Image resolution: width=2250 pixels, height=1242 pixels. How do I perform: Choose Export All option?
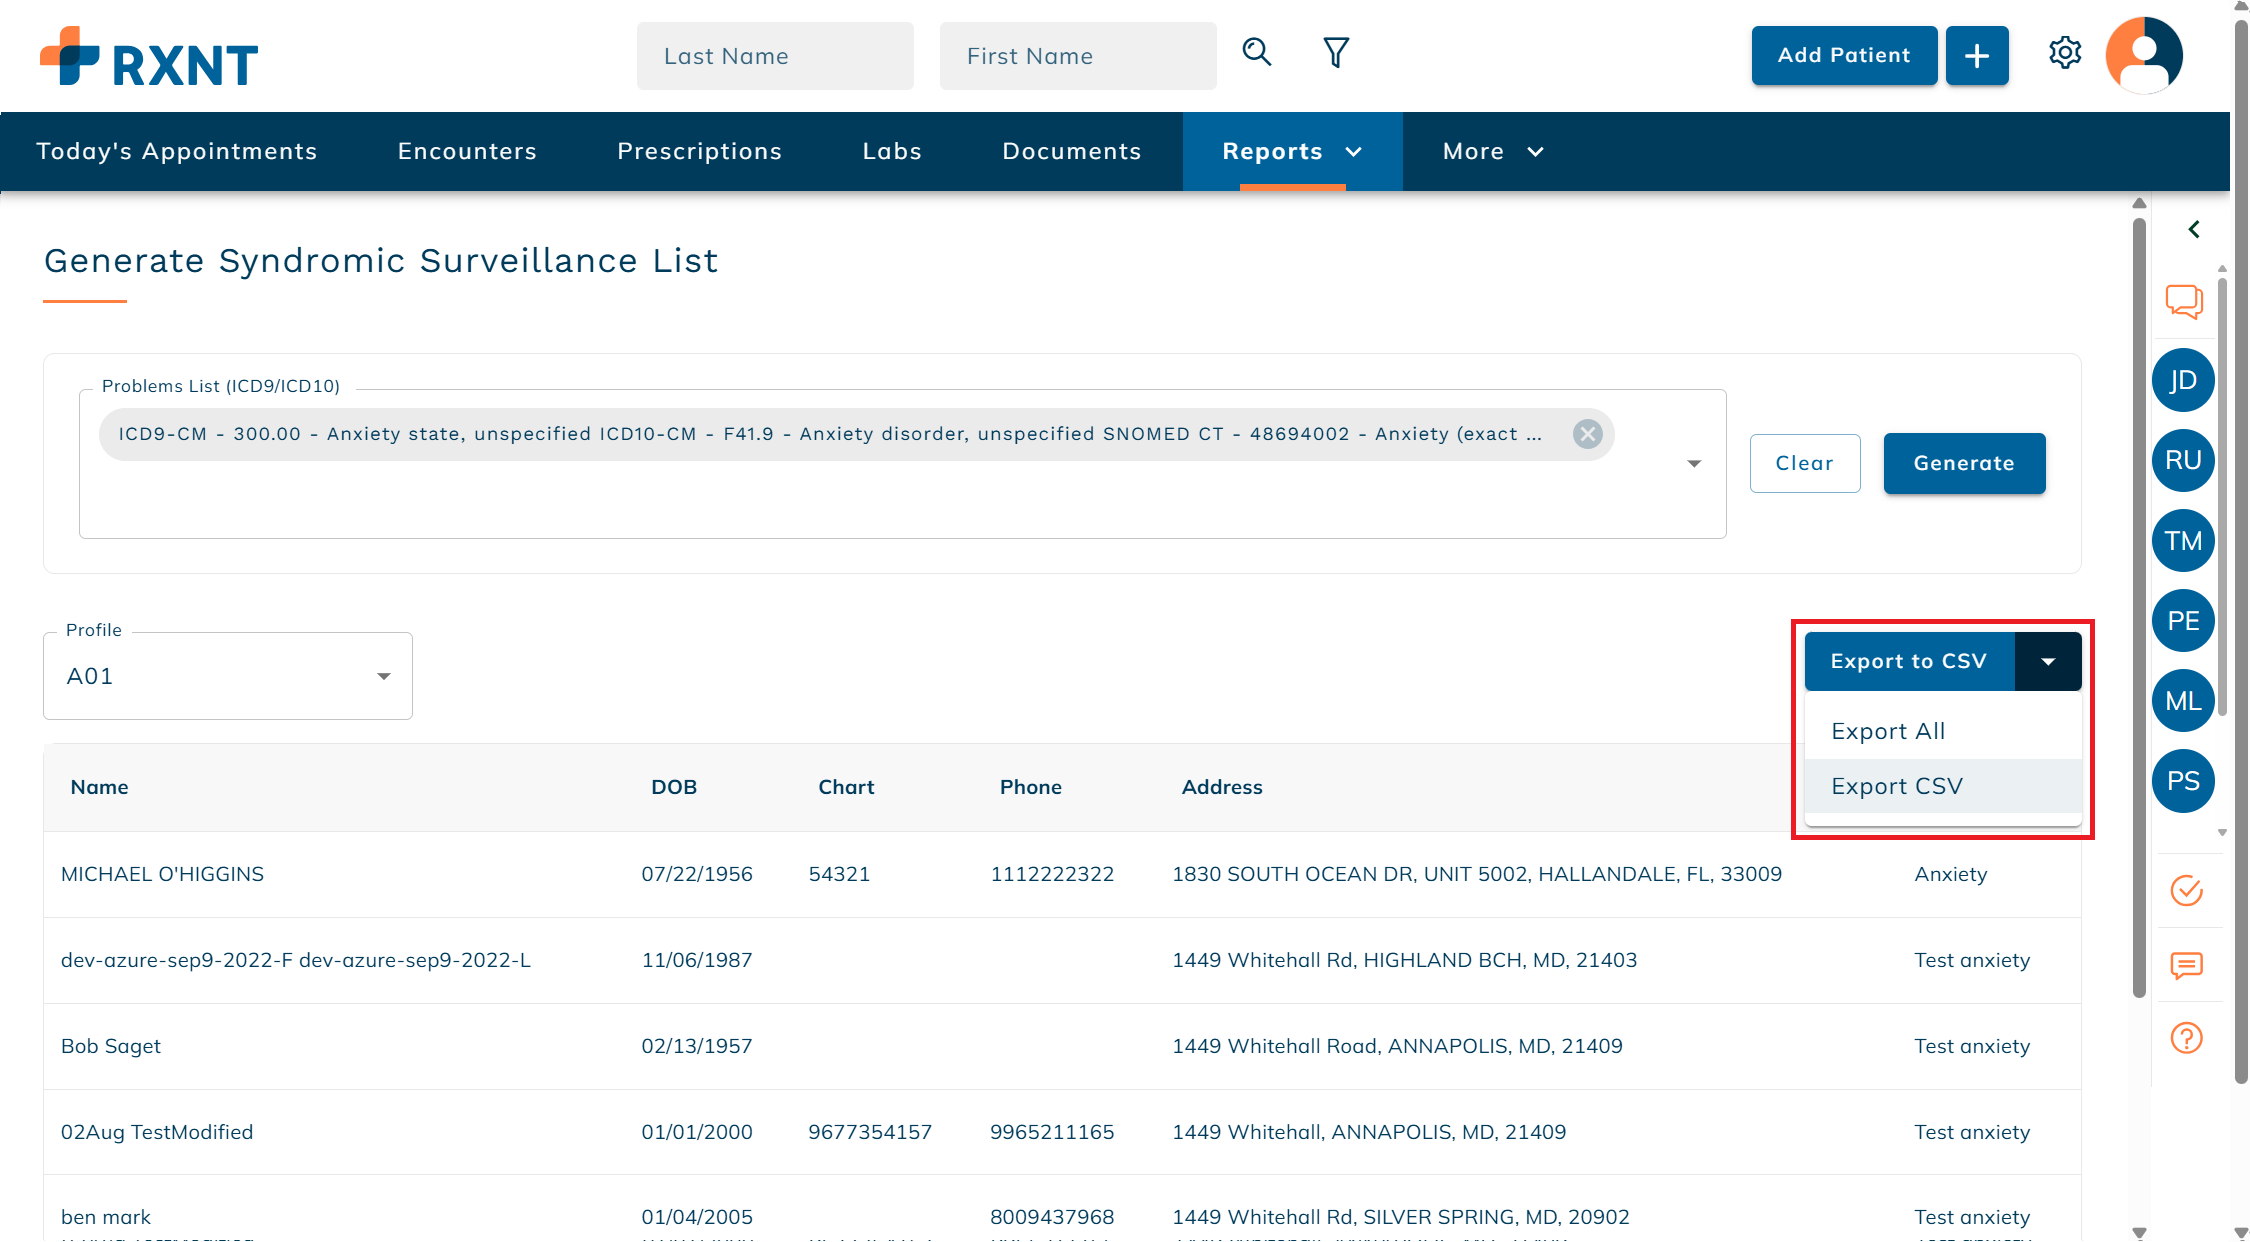[x=1943, y=731]
